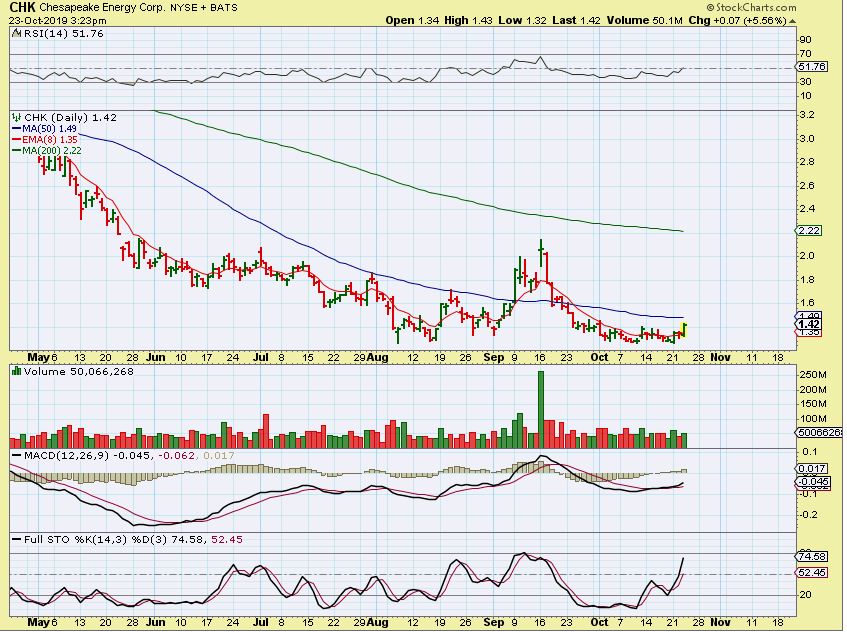Click the 74.58 stochastic %K axis tag
Image resolution: width=847 pixels, height=632 pixels.
(812, 556)
